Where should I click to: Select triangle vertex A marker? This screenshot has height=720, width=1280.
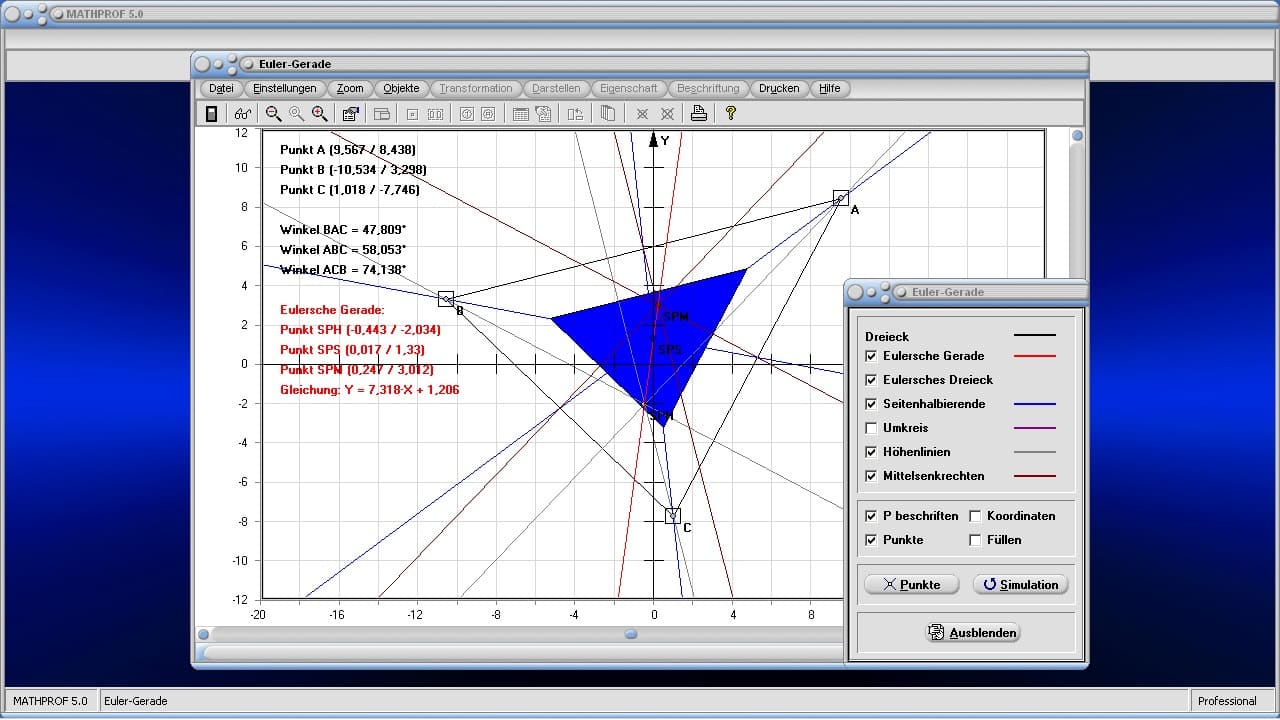pos(841,198)
